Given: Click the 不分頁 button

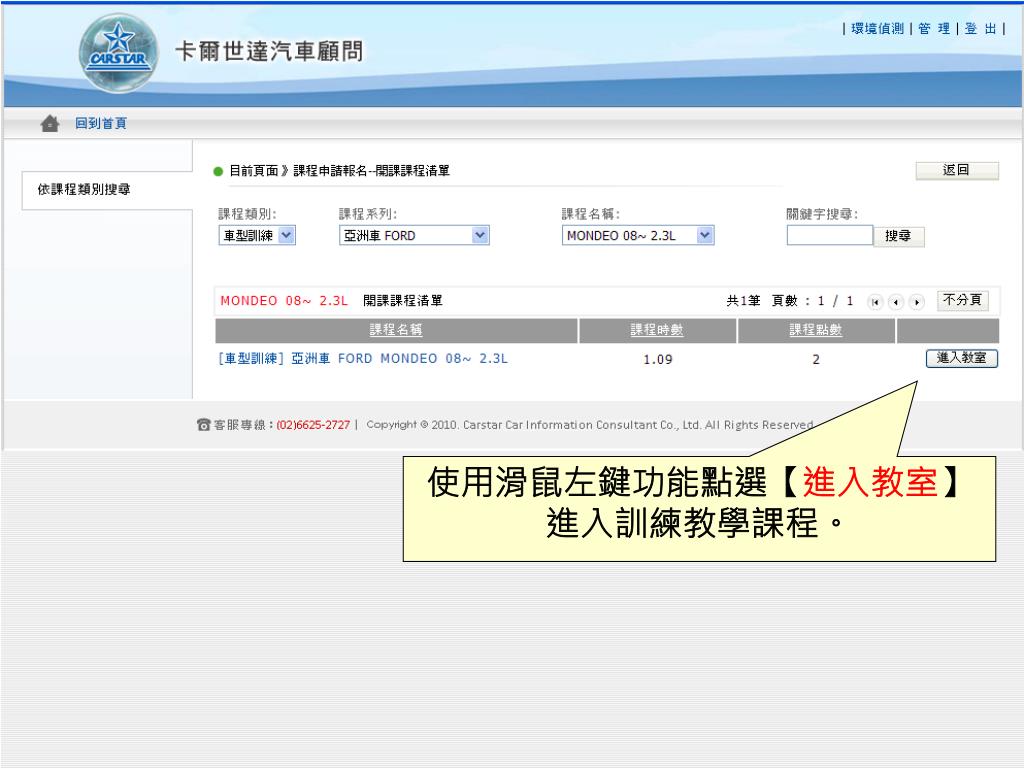Looking at the screenshot, I should (963, 300).
